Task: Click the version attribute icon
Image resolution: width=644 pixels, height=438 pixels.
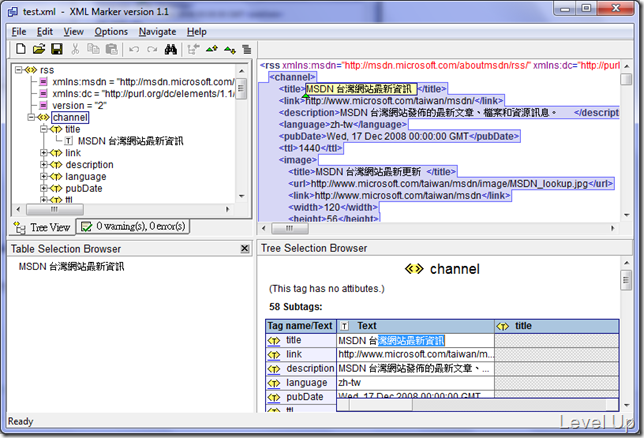Action: [44, 106]
